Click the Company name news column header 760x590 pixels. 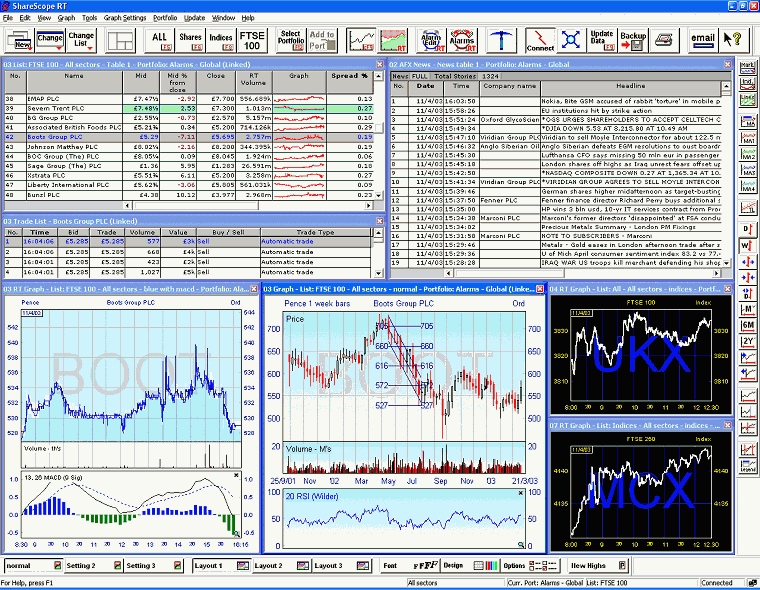(509, 88)
